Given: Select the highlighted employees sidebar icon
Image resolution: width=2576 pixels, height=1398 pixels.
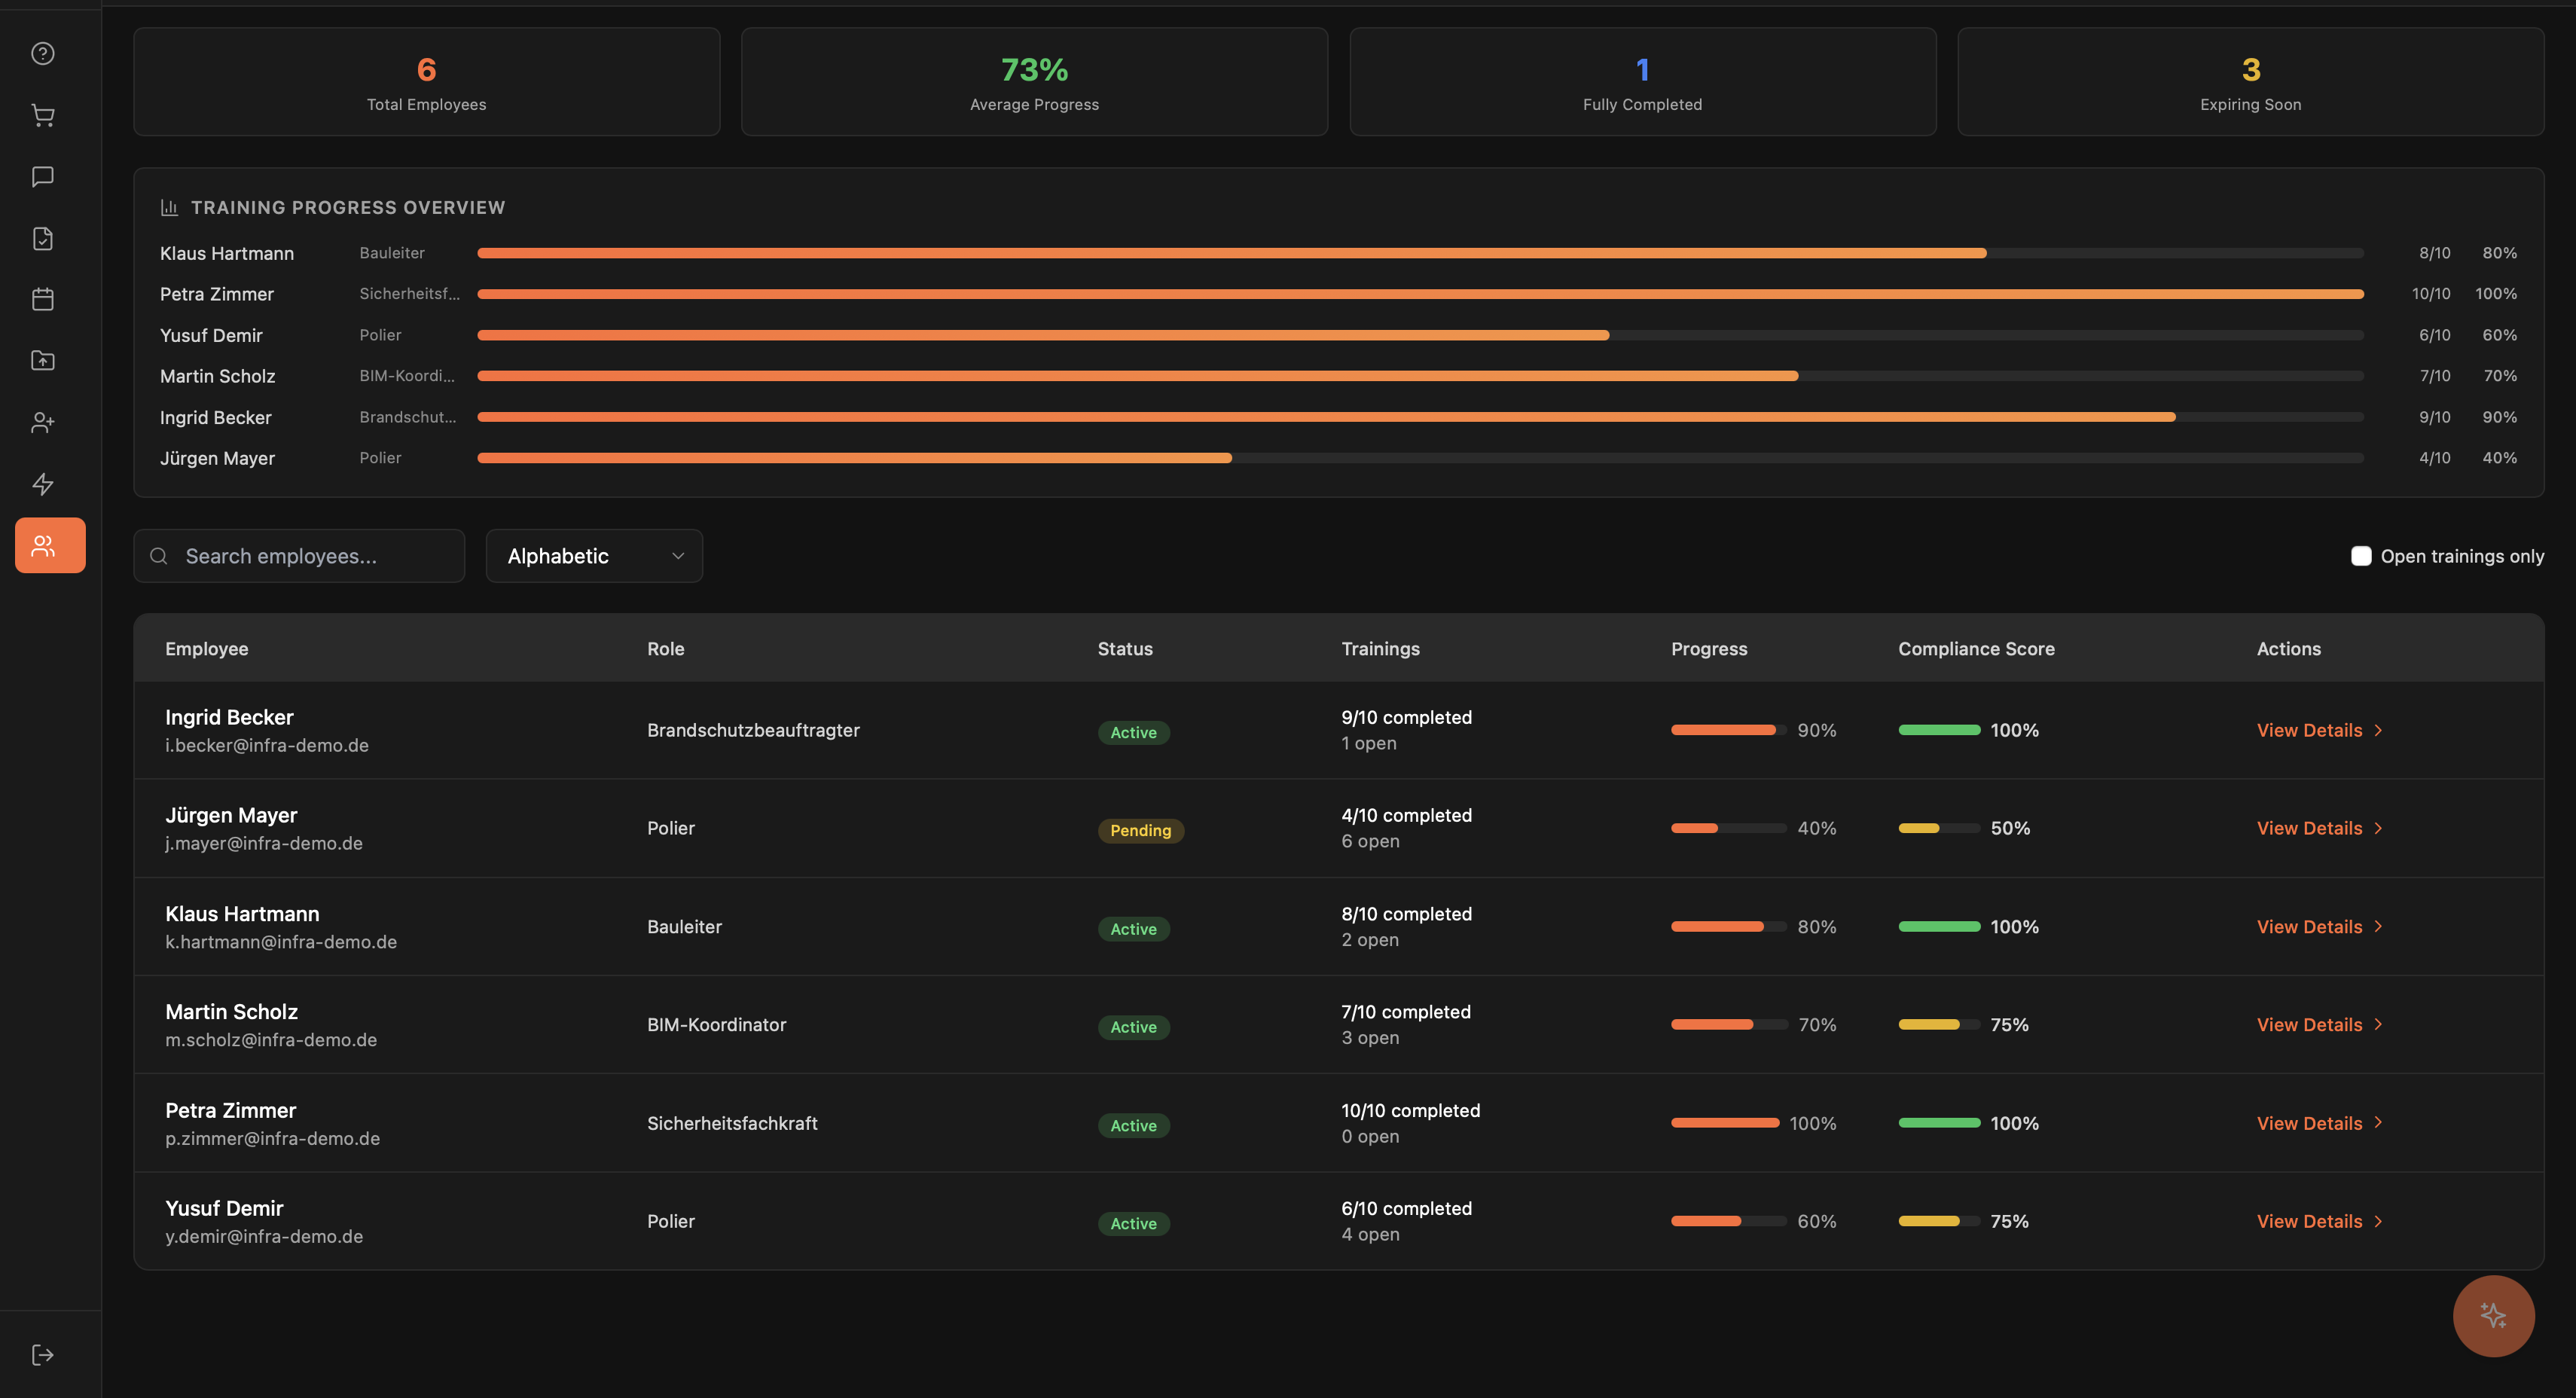Looking at the screenshot, I should click(50, 545).
